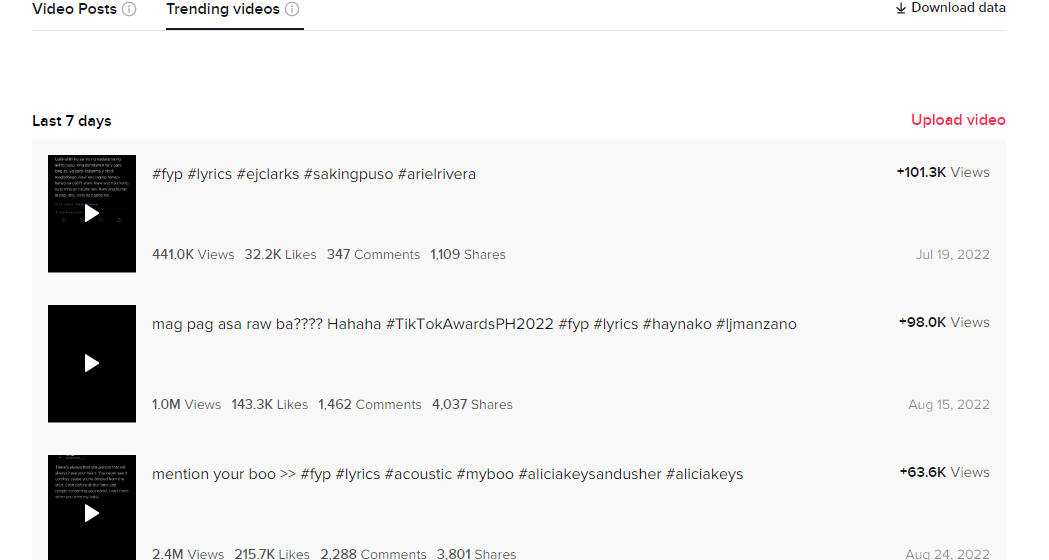Click the +101.3K Views trending stat
This screenshot has height=560, width=1049.
[943, 172]
